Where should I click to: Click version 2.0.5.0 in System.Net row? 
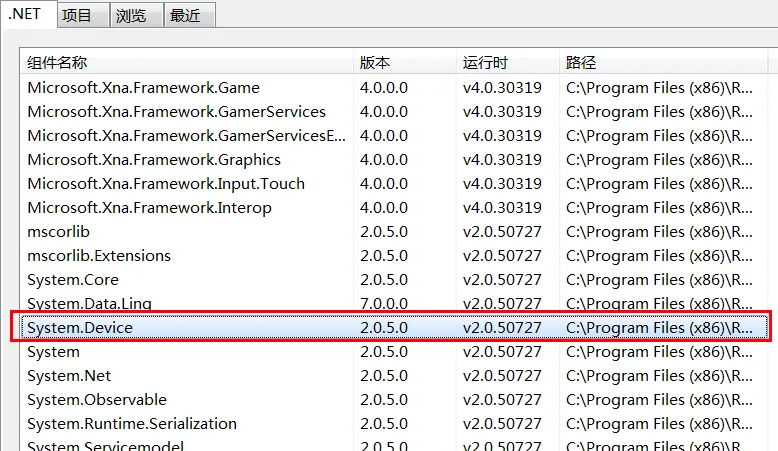pyautogui.click(x=384, y=376)
